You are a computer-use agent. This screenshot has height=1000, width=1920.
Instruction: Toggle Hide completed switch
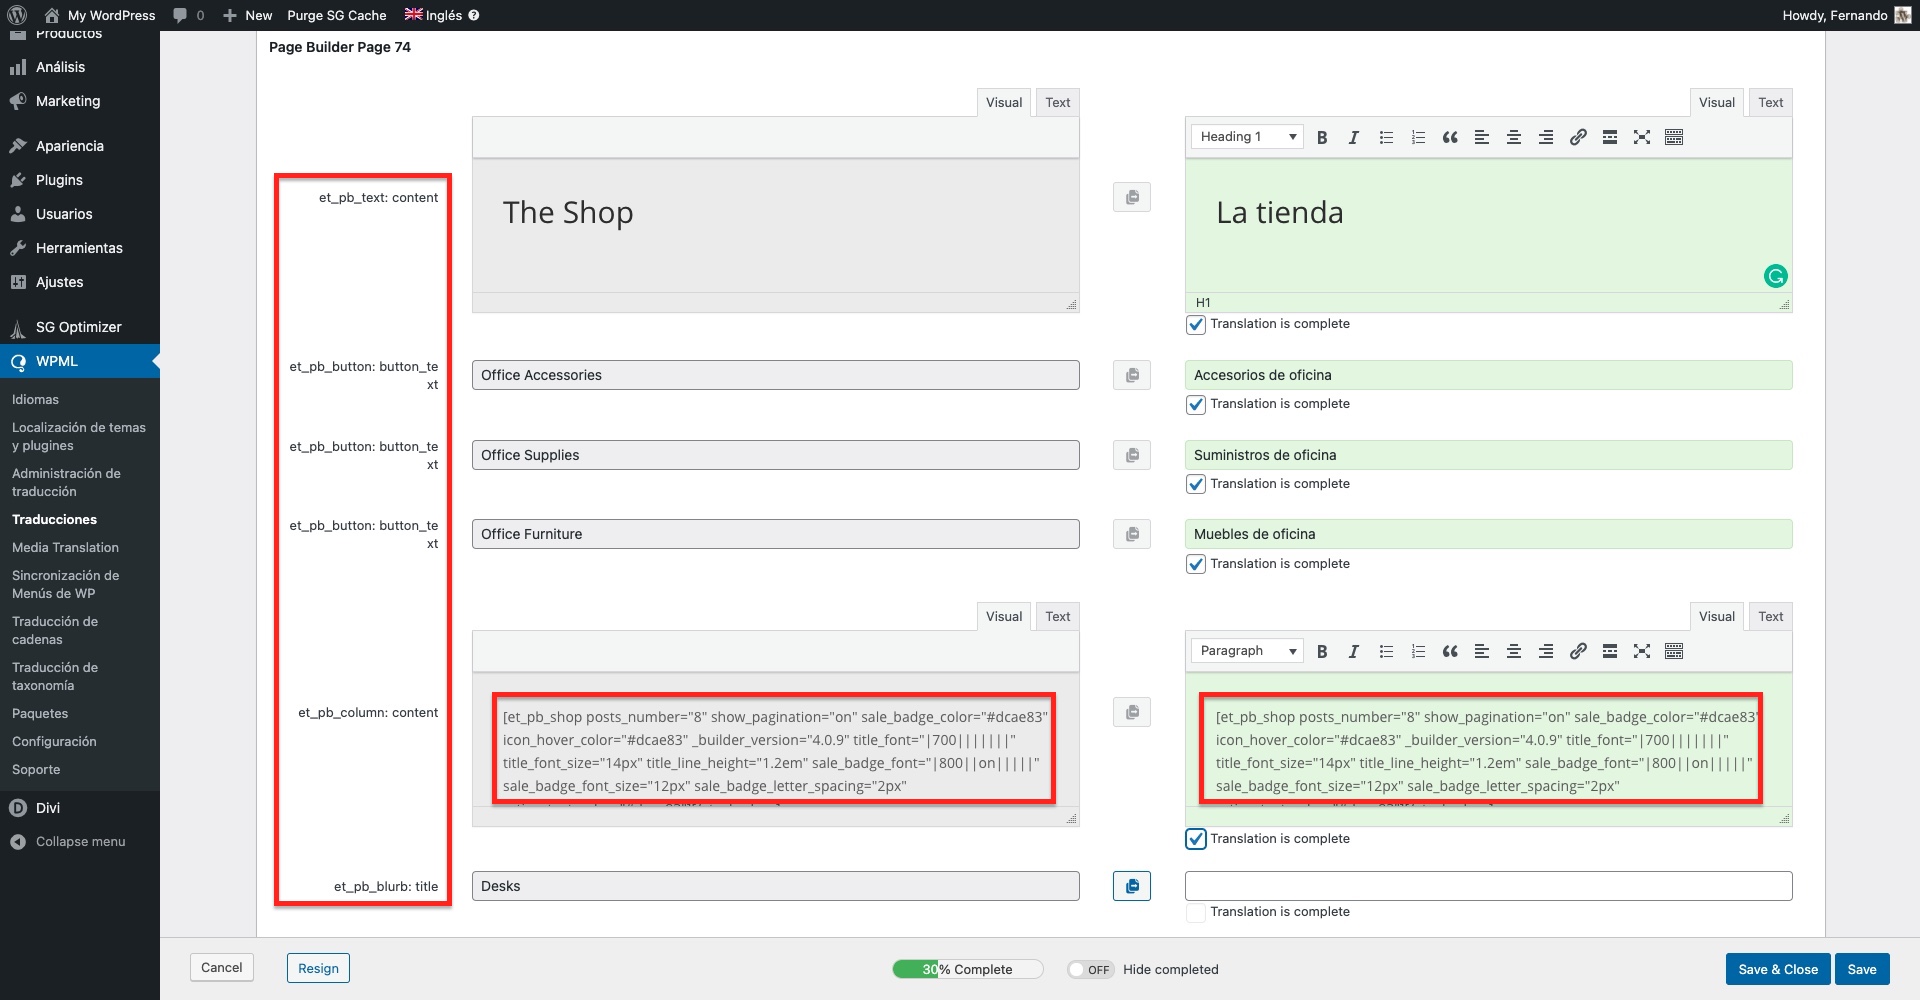tap(1089, 969)
